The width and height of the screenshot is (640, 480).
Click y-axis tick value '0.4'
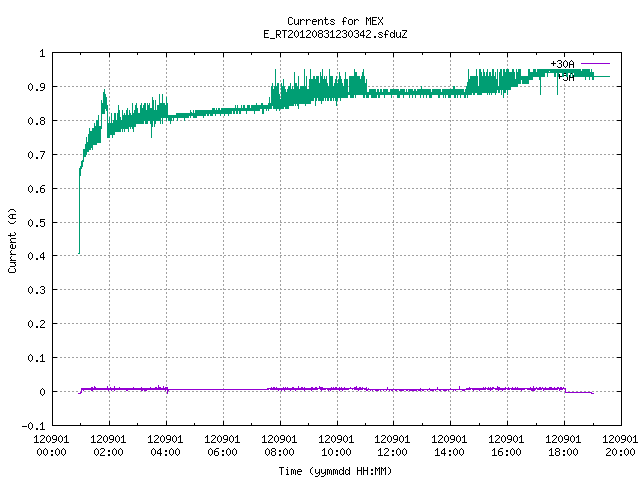pos(36,256)
